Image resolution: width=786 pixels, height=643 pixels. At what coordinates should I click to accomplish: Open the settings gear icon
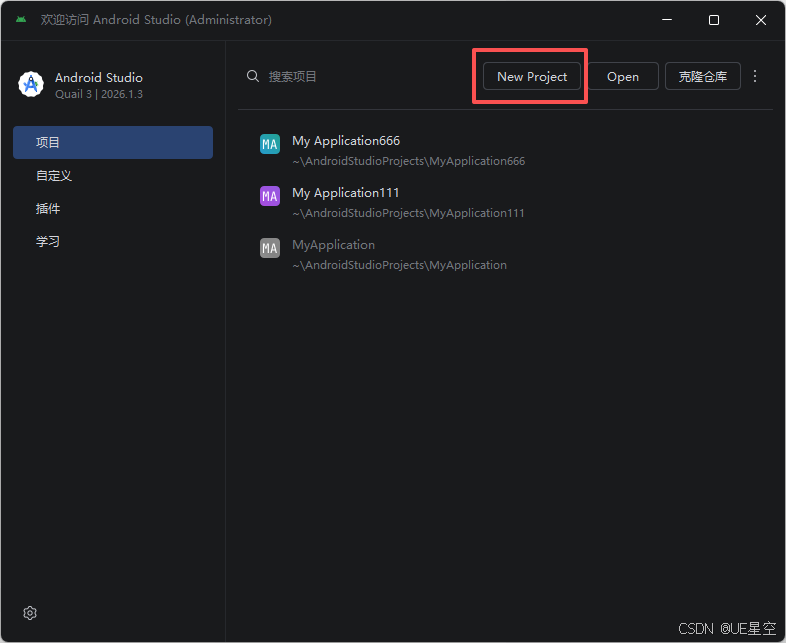tap(30, 613)
